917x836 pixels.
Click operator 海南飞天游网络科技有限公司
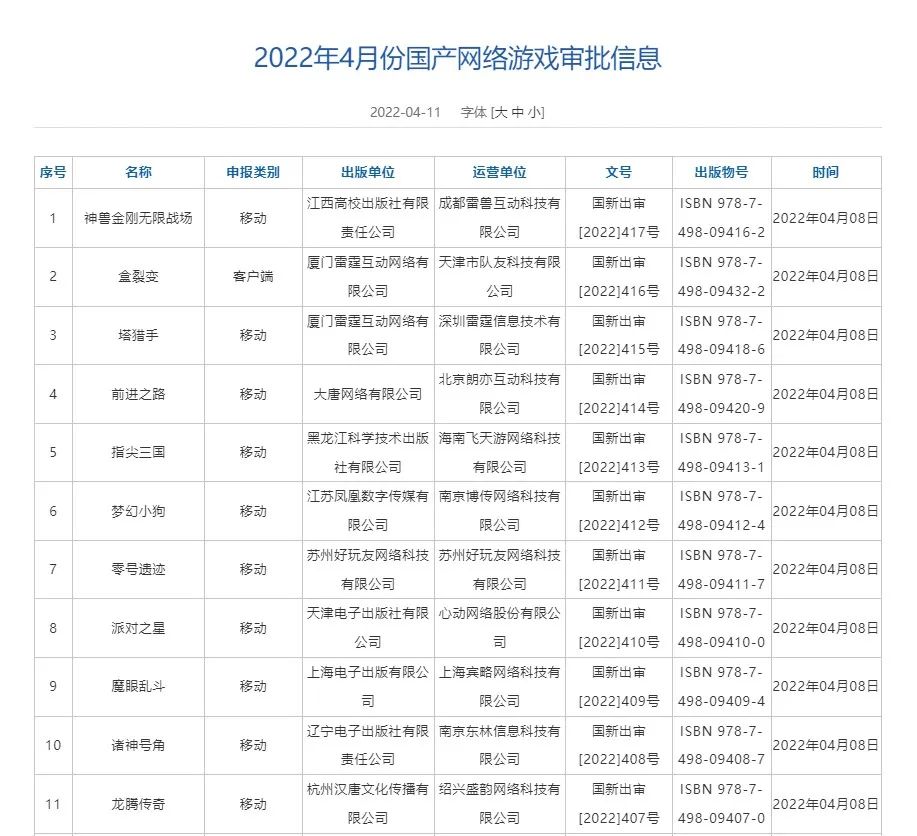tap(499, 452)
